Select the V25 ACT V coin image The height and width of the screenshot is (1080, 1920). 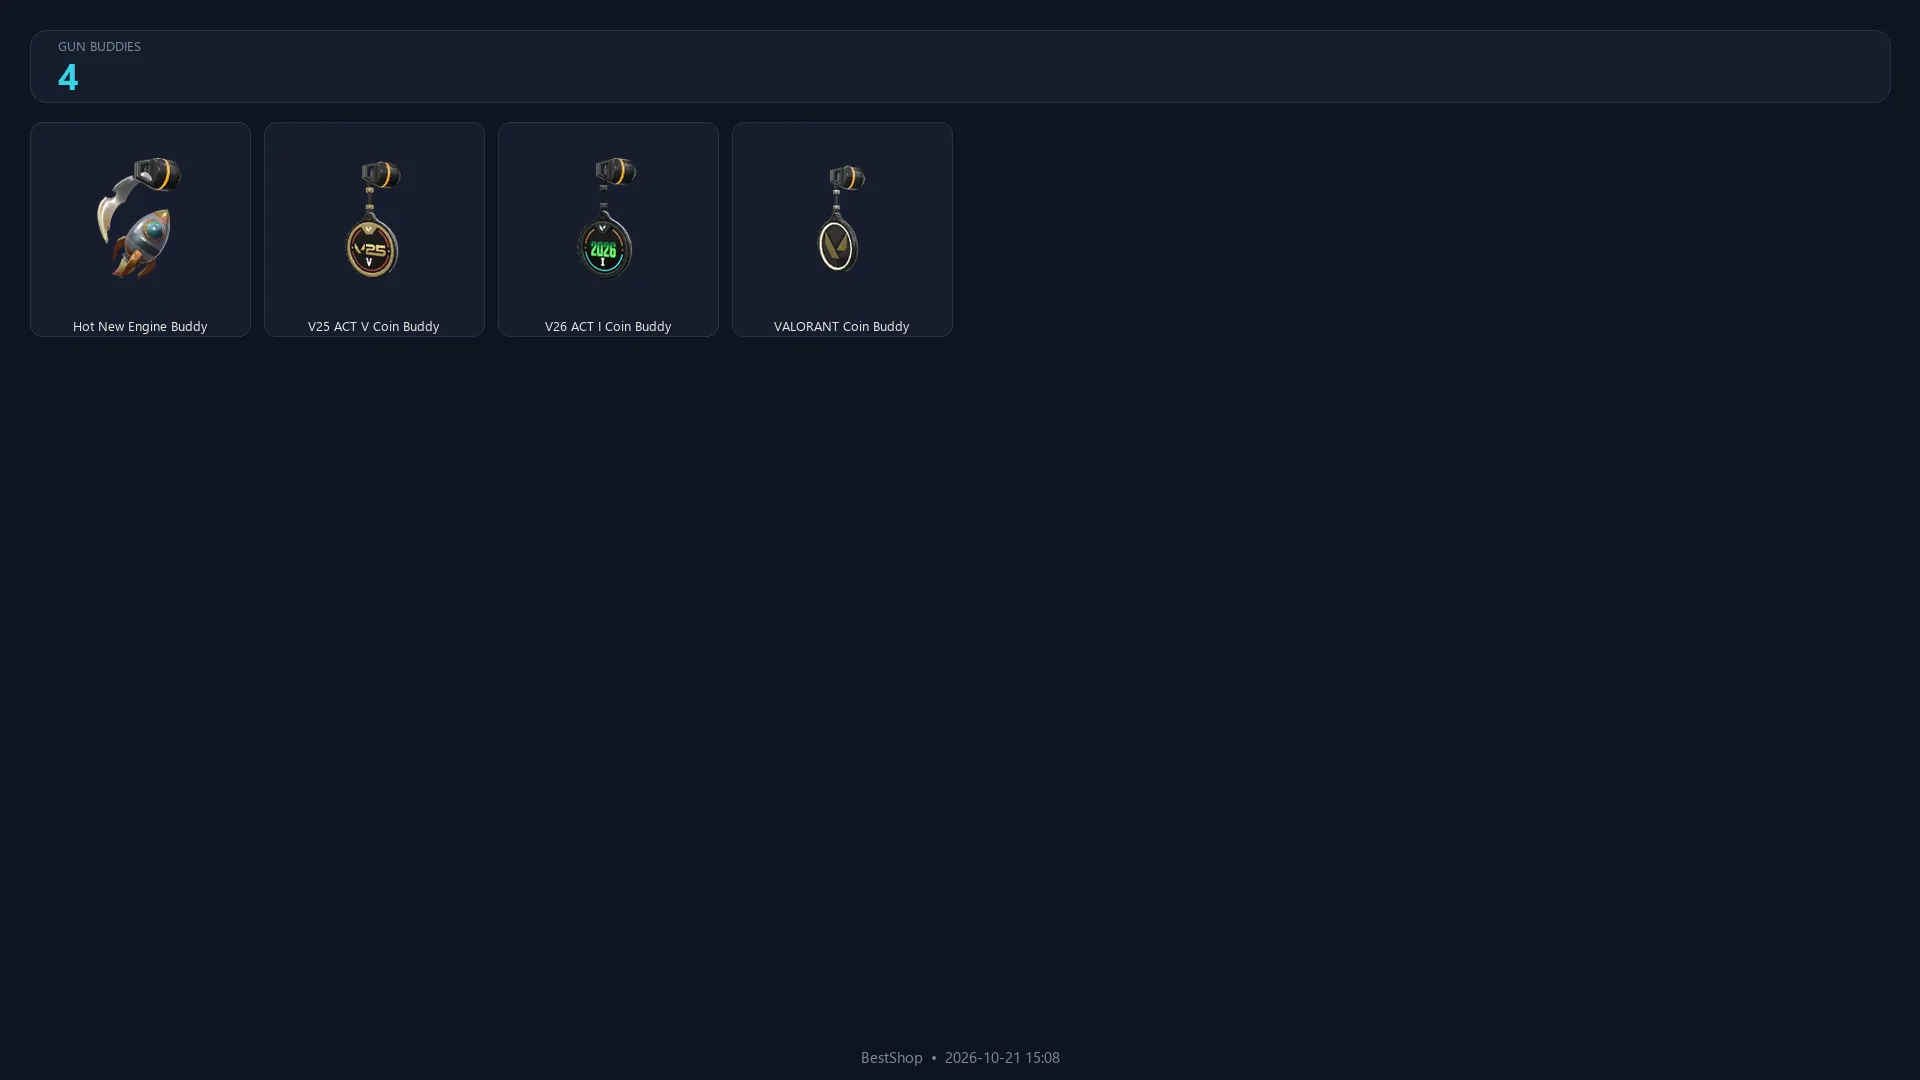click(374, 218)
